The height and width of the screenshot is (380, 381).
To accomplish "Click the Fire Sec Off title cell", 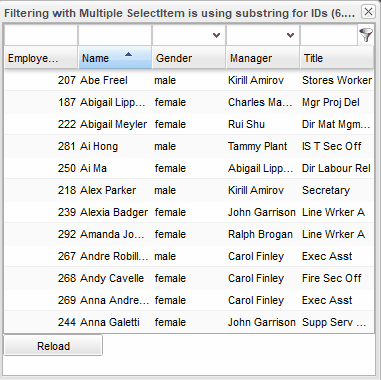I will [x=337, y=278].
